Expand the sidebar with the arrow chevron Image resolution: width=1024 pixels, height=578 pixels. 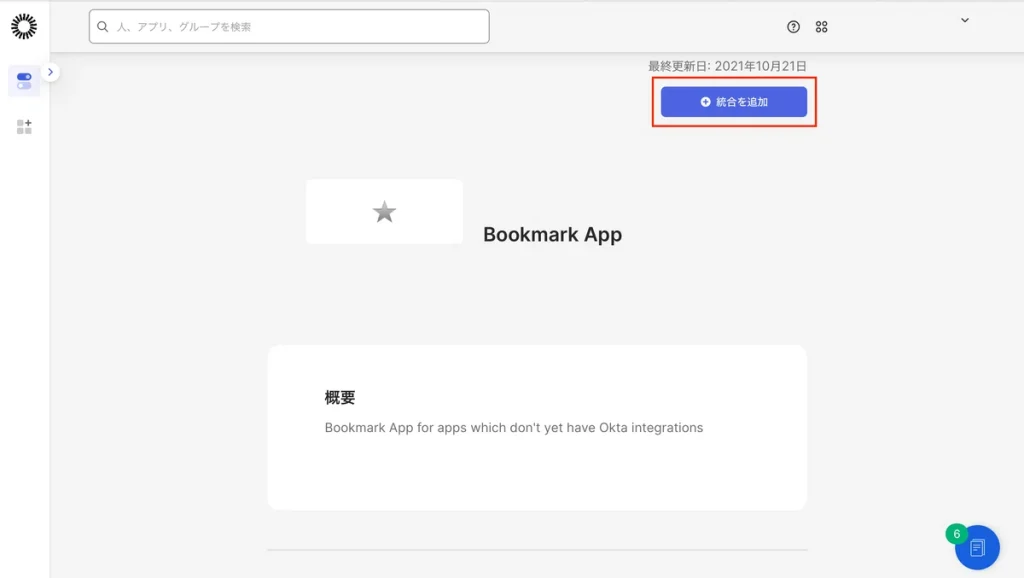point(51,72)
